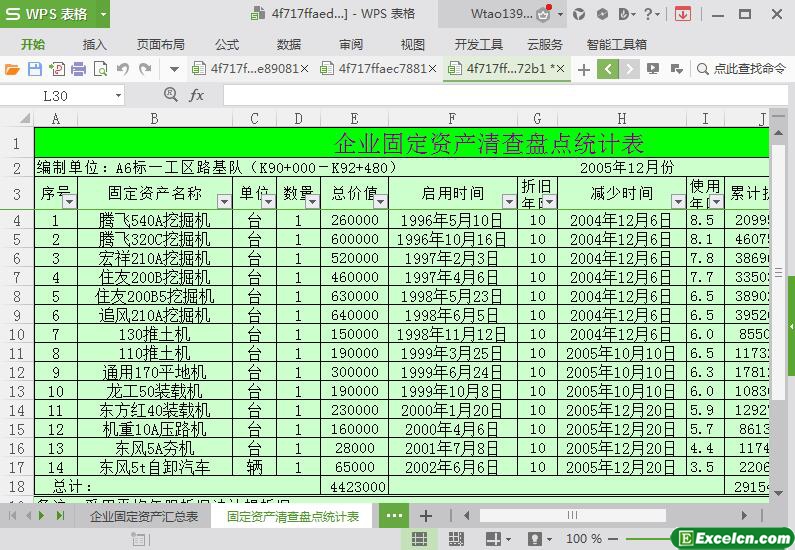
Task: Select row header 10
Action: click(x=17, y=335)
